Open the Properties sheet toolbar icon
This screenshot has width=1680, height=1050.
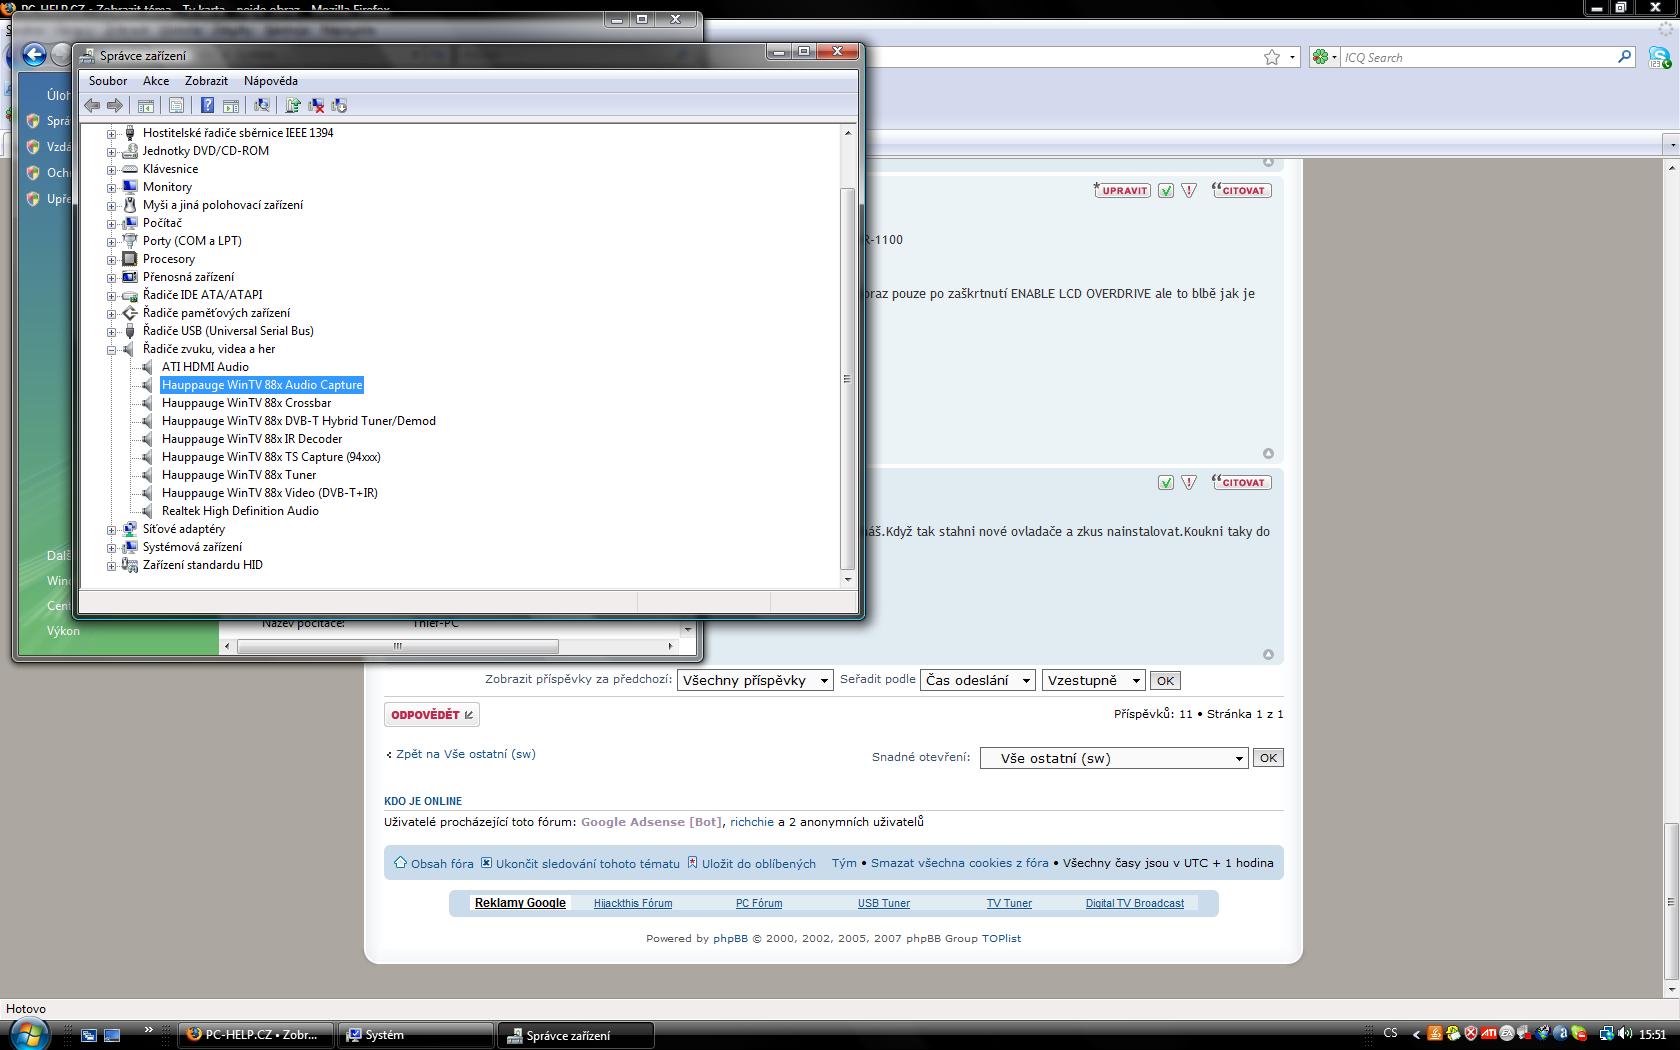(x=177, y=105)
